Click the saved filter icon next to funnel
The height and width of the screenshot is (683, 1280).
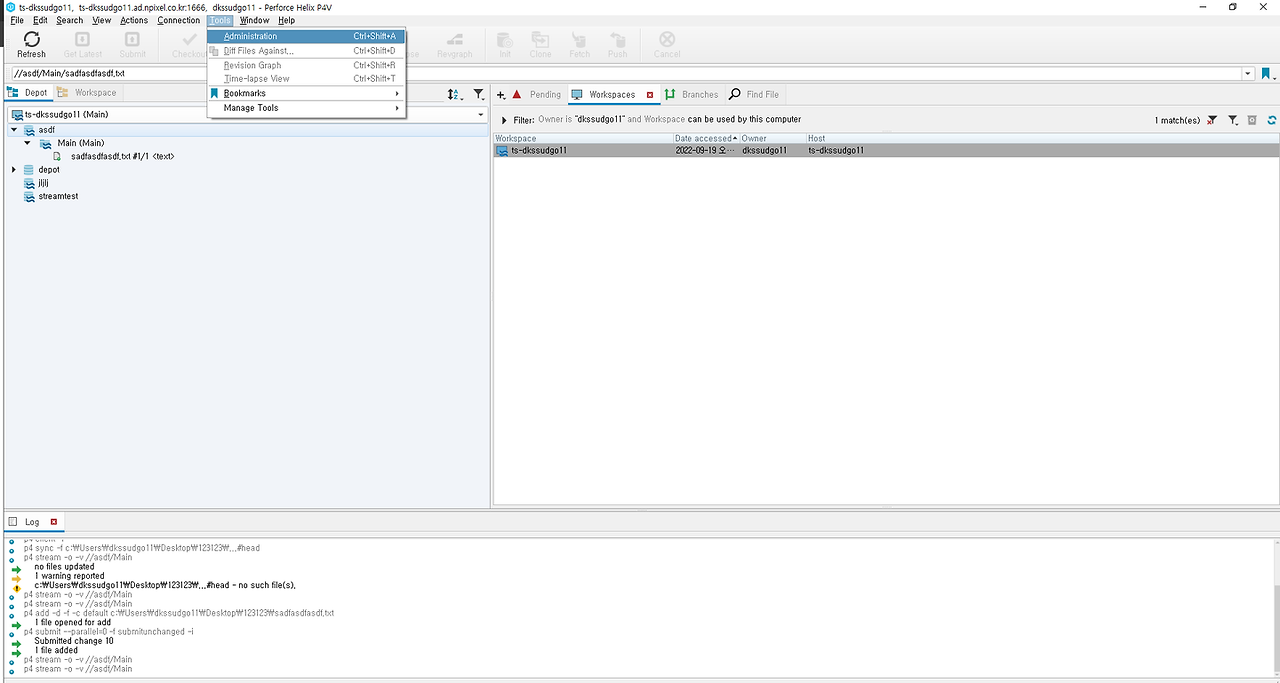[x=1252, y=120]
